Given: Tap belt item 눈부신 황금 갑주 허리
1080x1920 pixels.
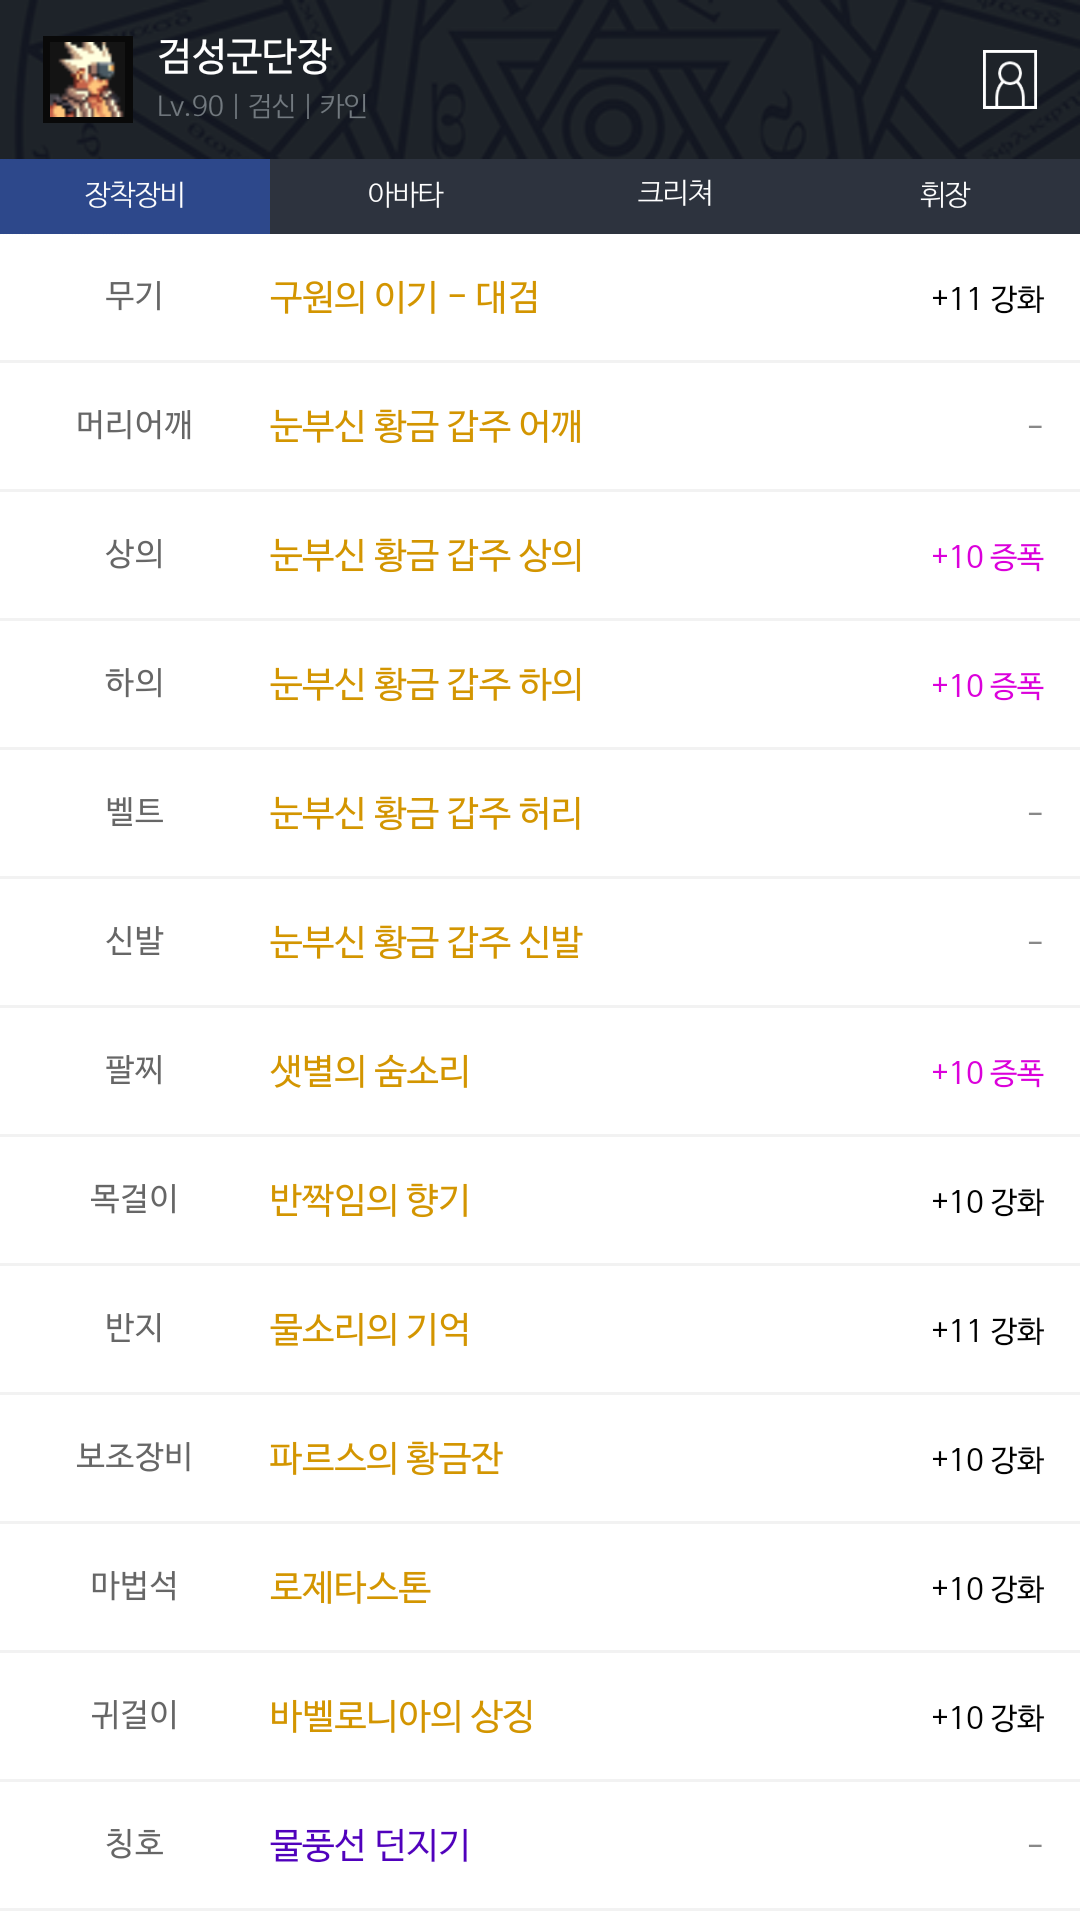Looking at the screenshot, I should coord(425,814).
